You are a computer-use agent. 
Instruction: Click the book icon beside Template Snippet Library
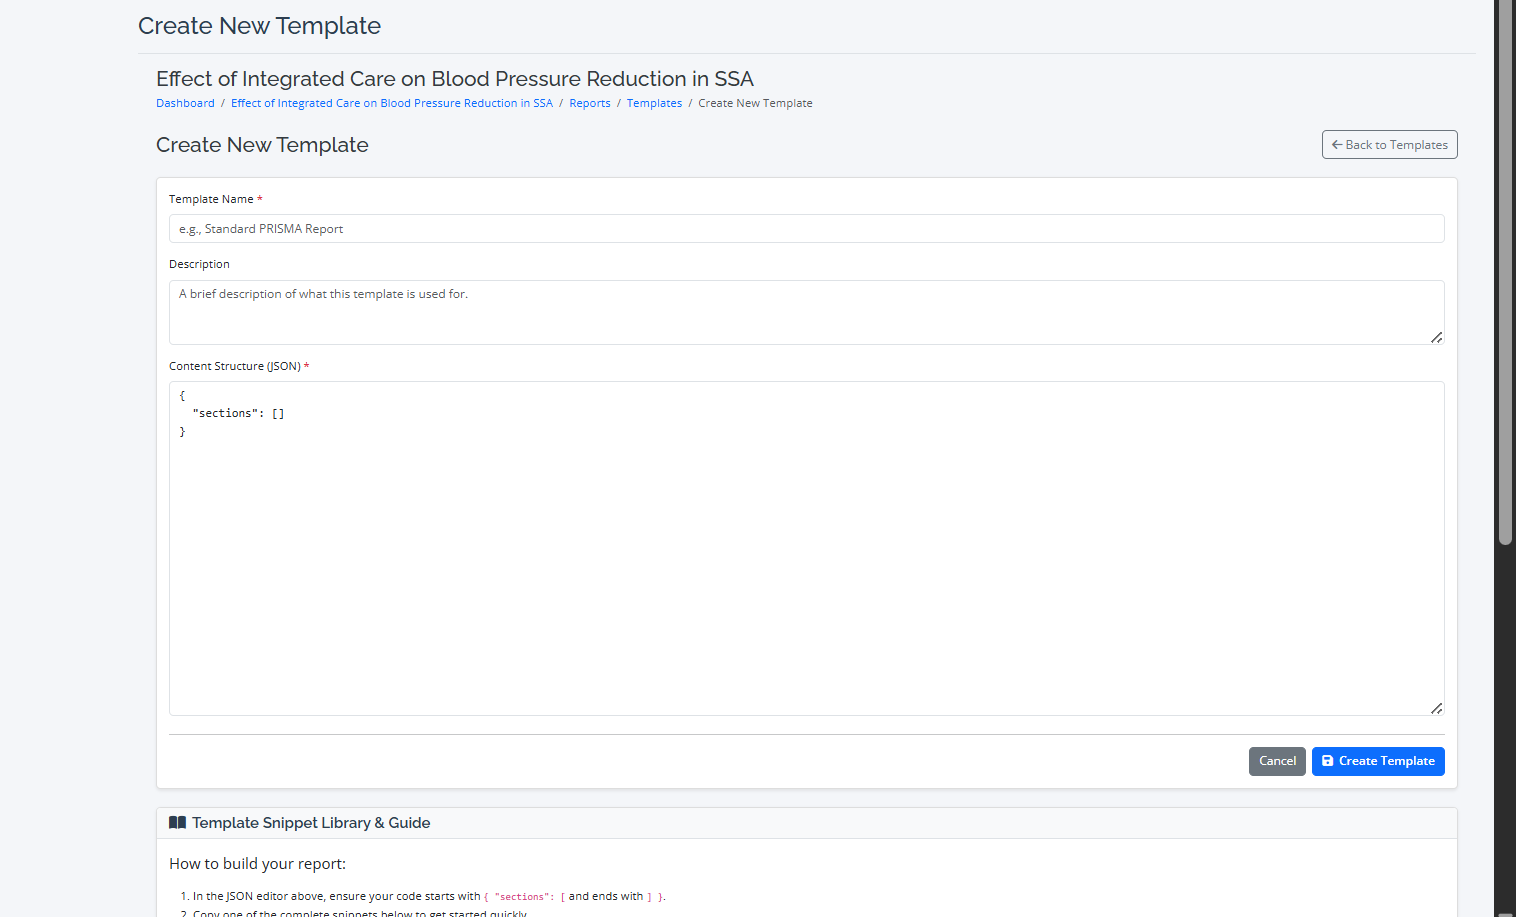(177, 823)
